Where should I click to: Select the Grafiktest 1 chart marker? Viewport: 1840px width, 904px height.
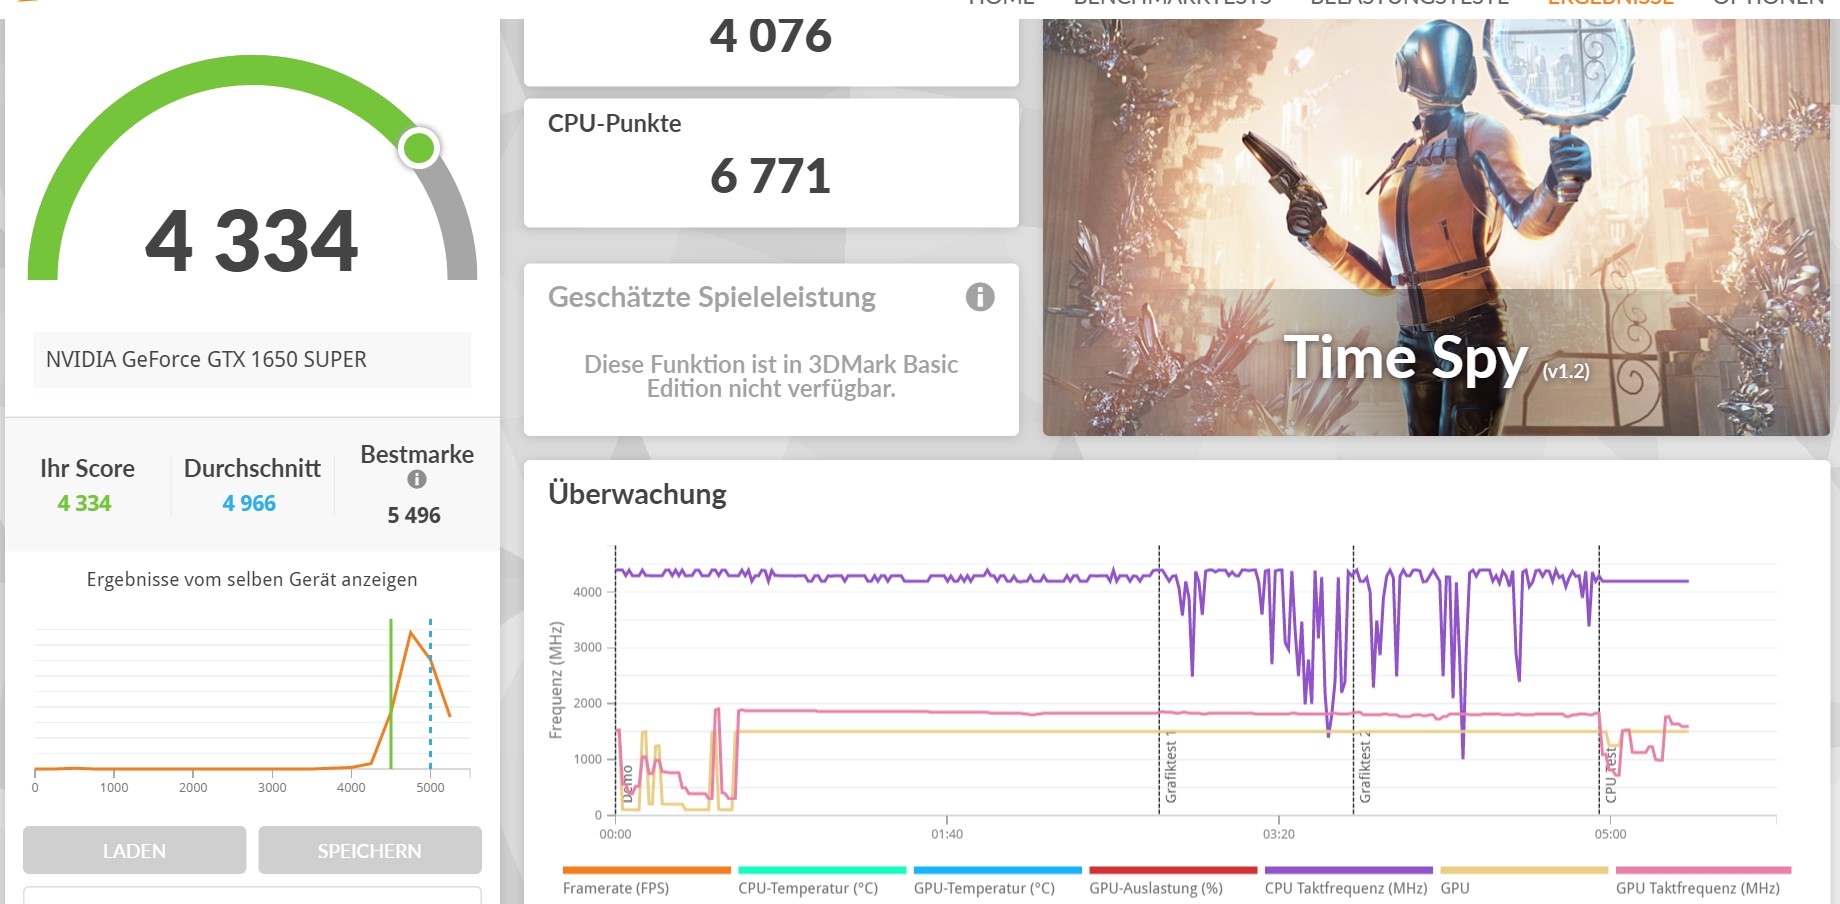click(x=1171, y=769)
